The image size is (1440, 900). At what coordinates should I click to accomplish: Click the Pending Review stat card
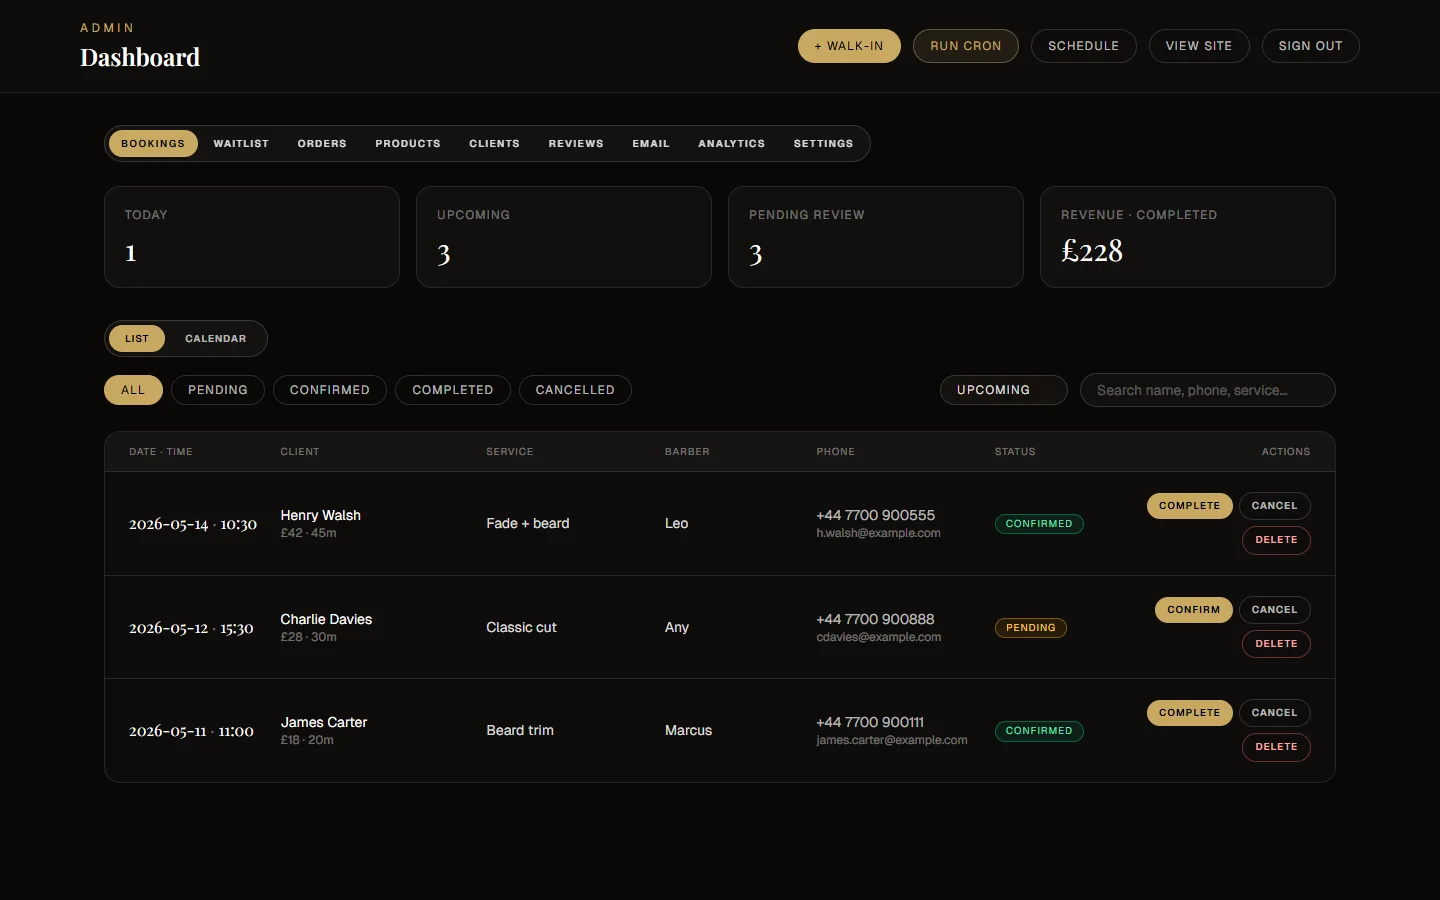(876, 237)
